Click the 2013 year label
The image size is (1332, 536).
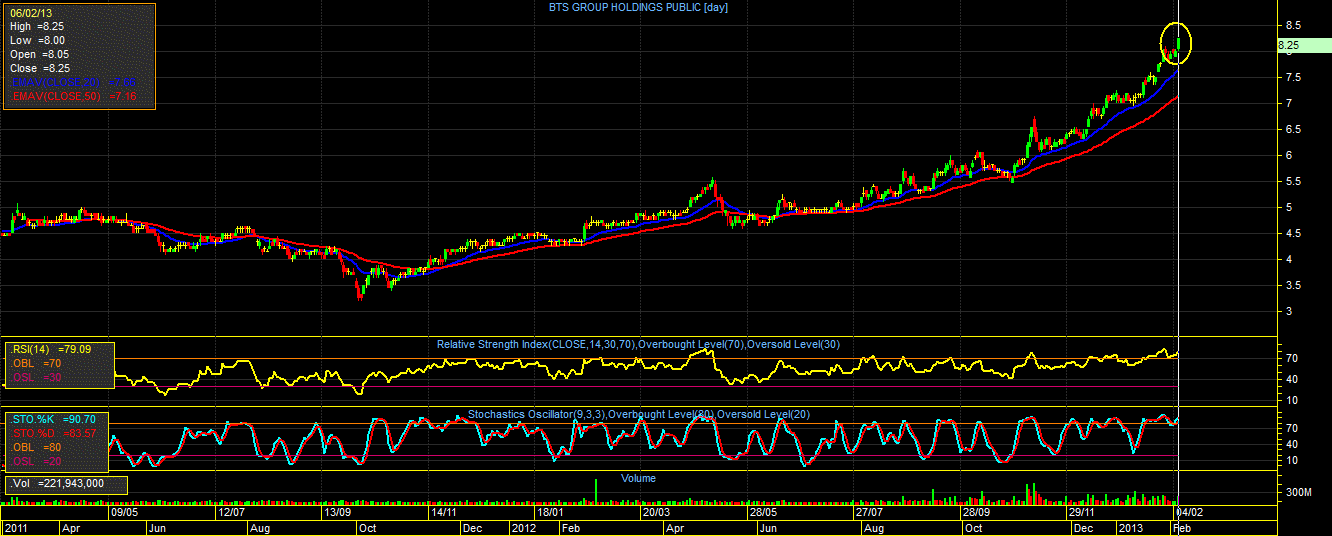(x=1130, y=527)
